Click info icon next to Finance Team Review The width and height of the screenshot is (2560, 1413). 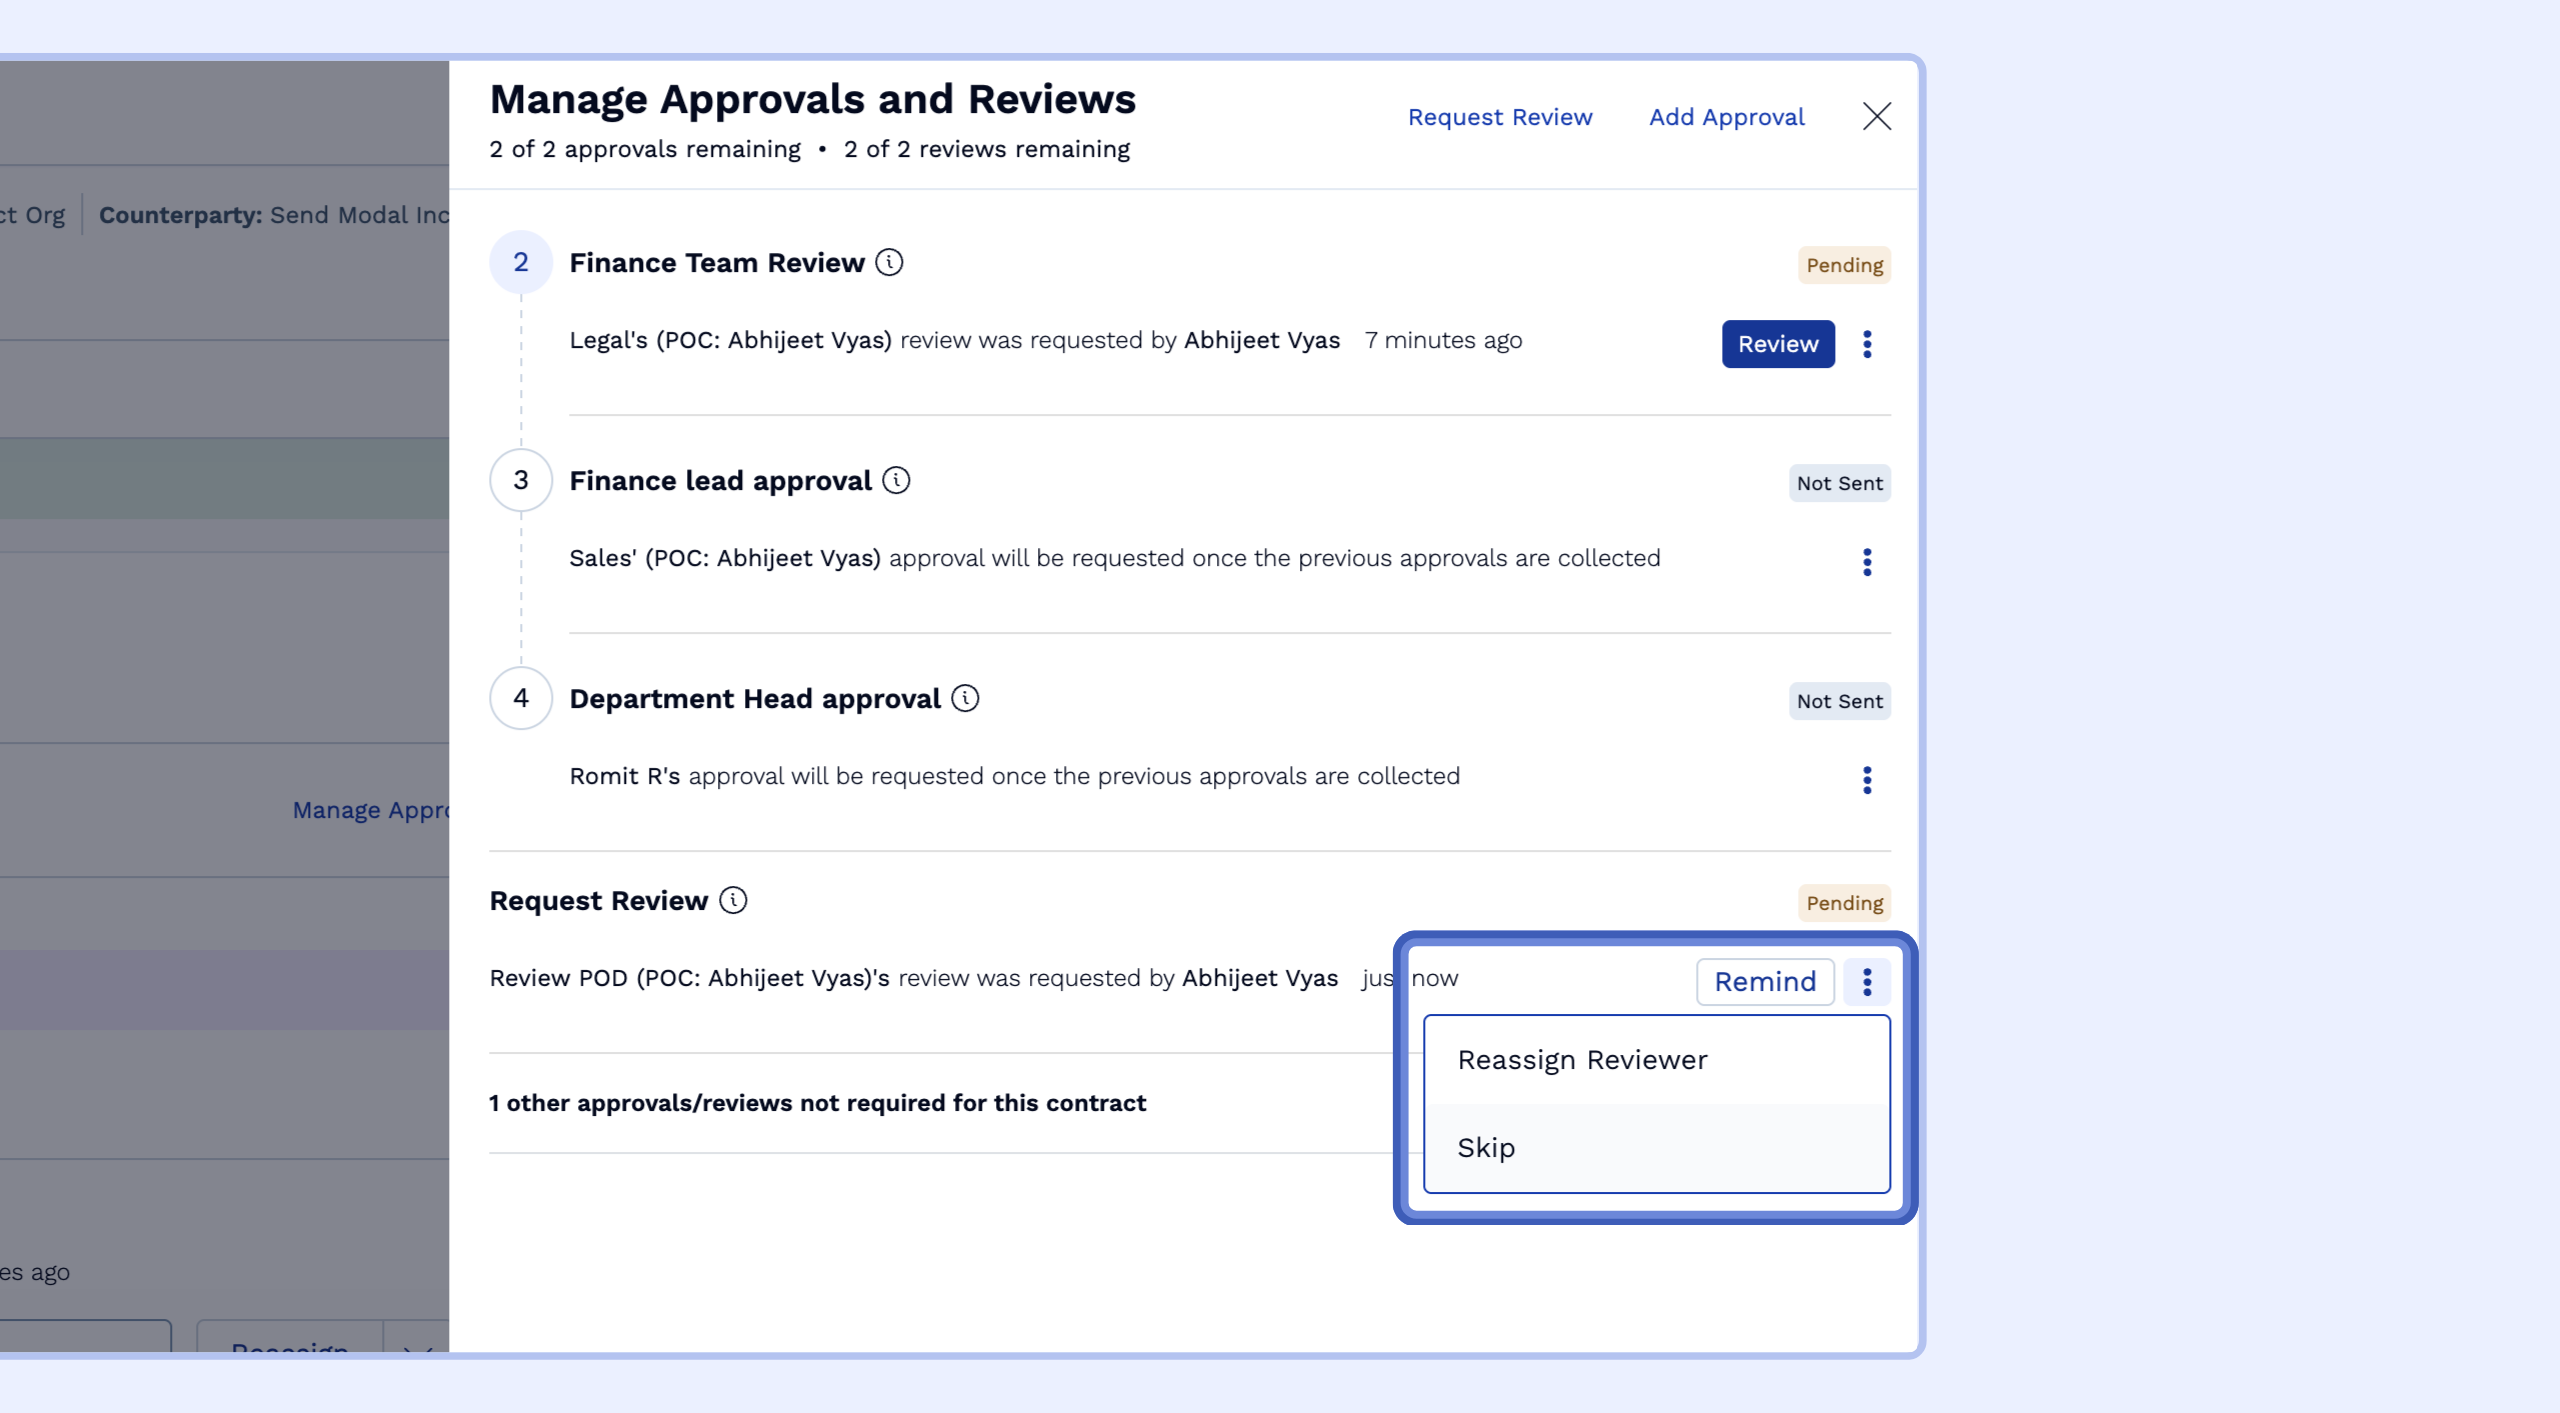[889, 262]
